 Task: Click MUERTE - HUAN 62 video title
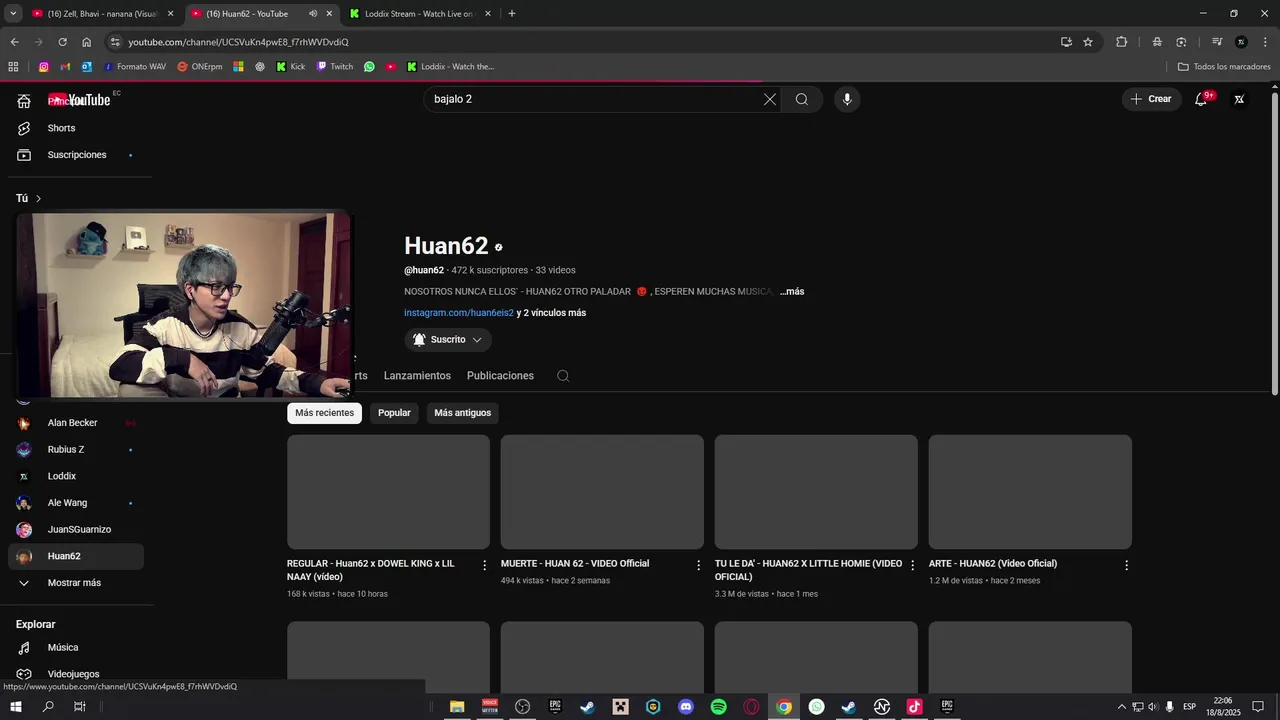(x=575, y=564)
